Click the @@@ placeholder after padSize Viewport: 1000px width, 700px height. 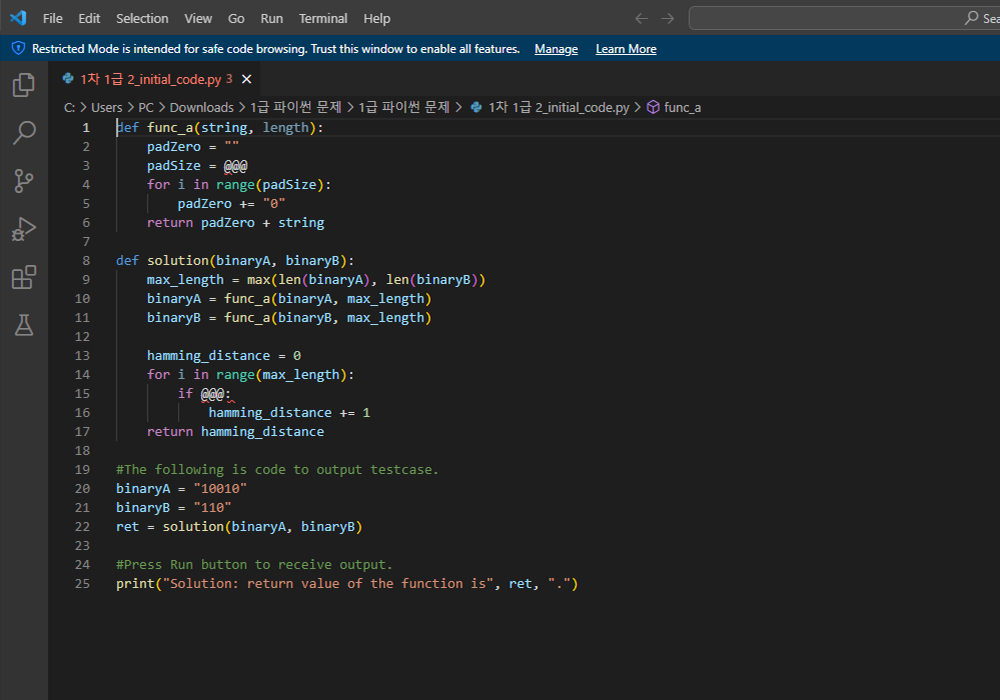[235, 166]
